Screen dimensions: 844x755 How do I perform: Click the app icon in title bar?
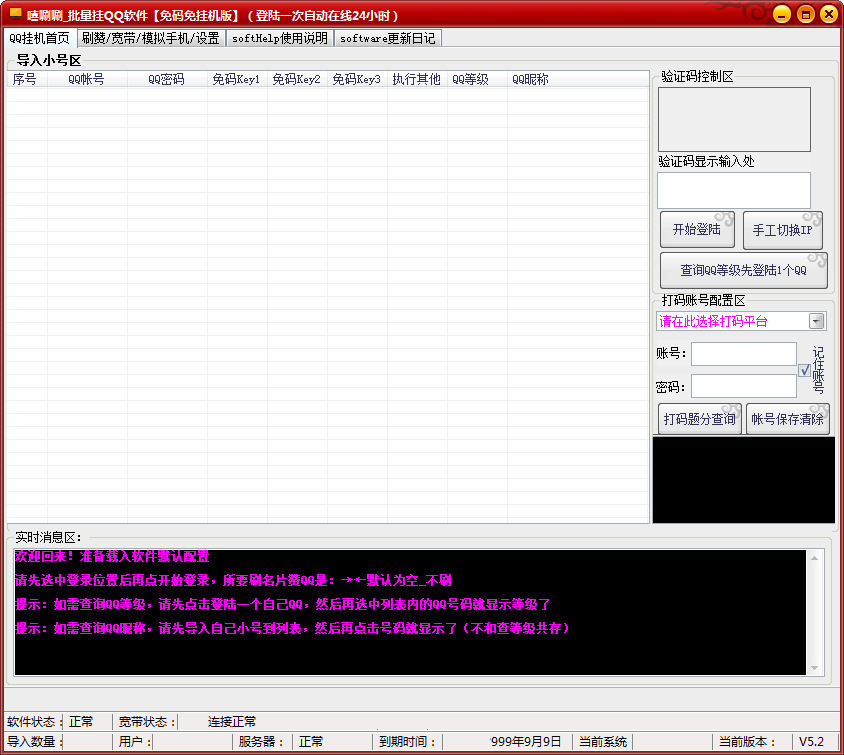16,14
